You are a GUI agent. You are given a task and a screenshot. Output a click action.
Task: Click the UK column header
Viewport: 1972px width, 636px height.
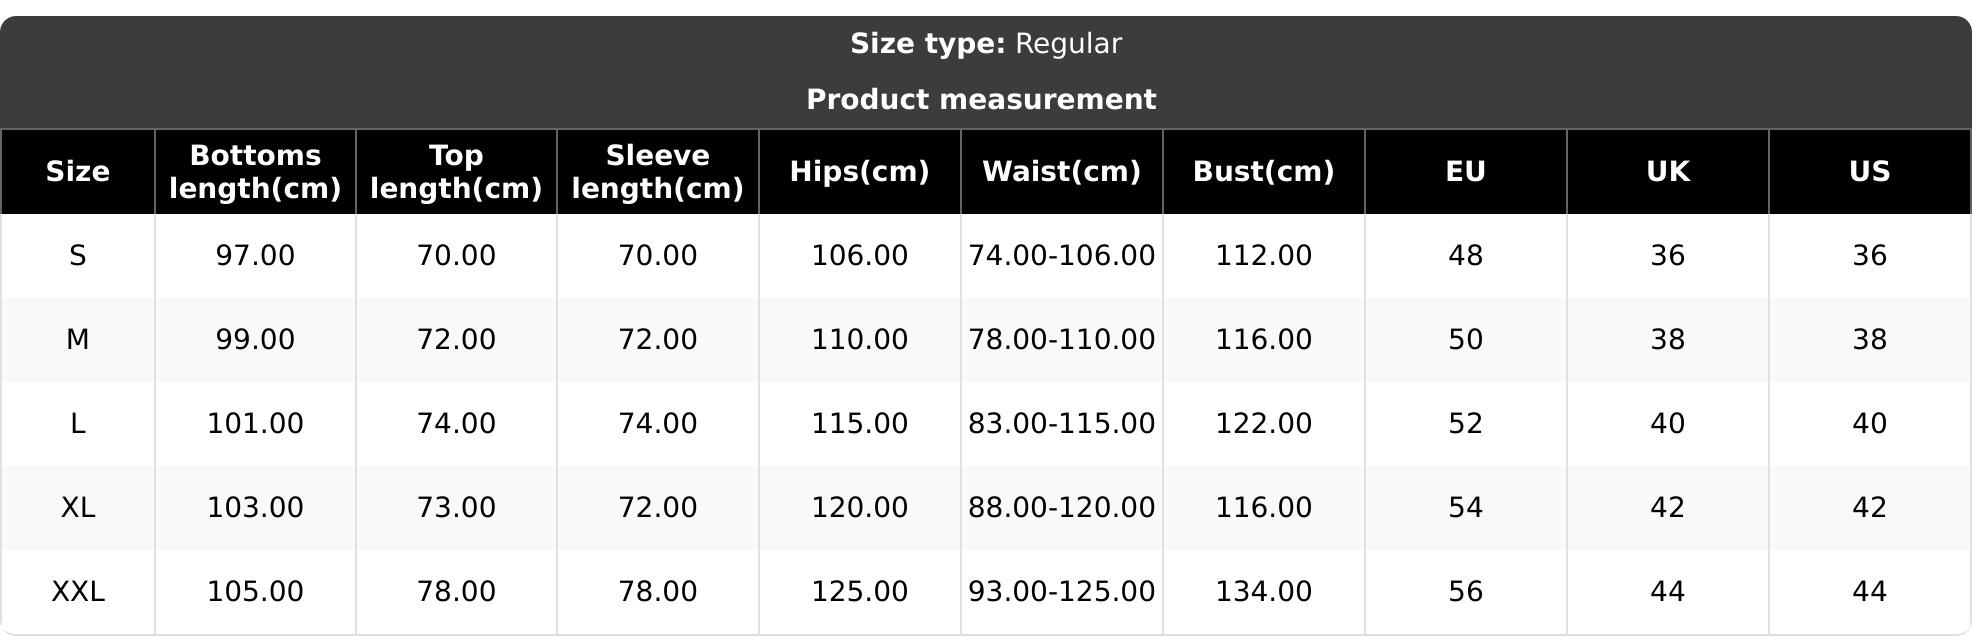pos(1668,172)
